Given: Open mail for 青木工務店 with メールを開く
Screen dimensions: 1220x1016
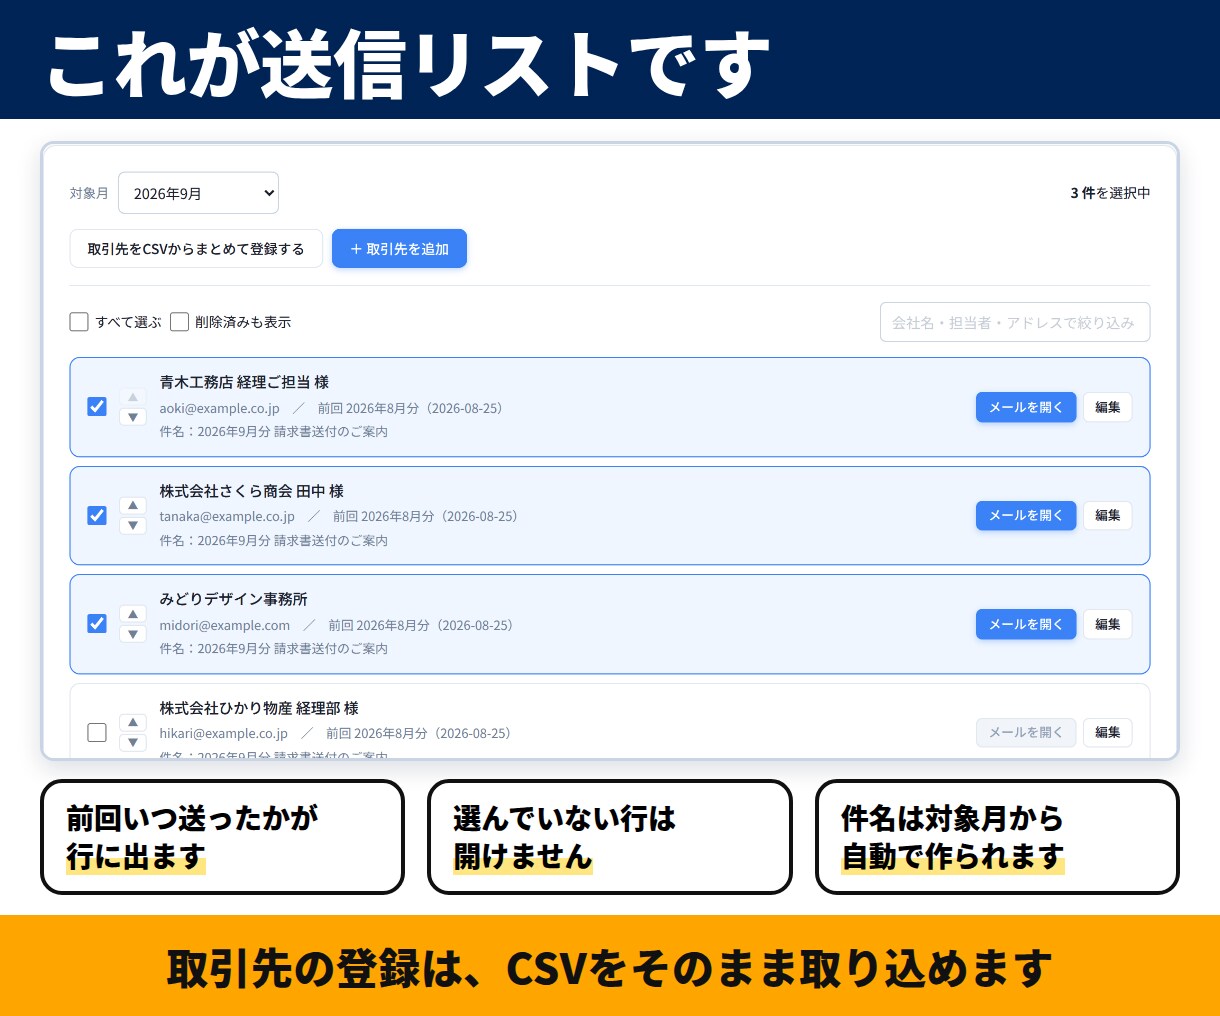Looking at the screenshot, I should pos(1026,407).
